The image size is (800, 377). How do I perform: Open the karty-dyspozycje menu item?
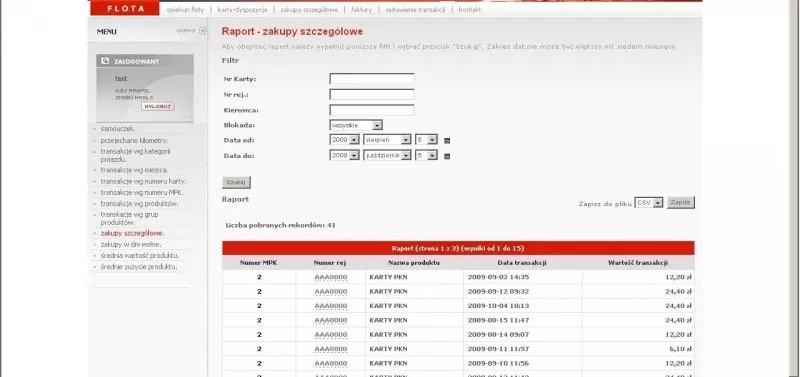pos(242,10)
